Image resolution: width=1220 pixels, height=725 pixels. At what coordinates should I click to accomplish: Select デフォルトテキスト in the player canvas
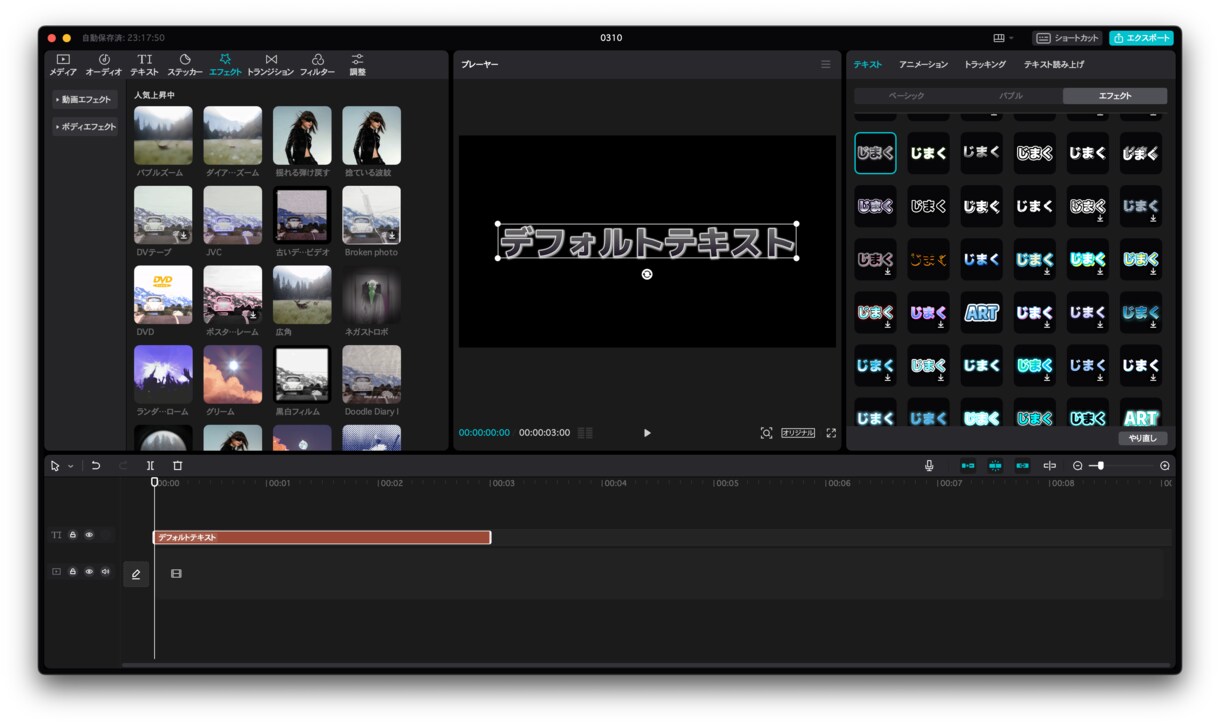pyautogui.click(x=647, y=241)
